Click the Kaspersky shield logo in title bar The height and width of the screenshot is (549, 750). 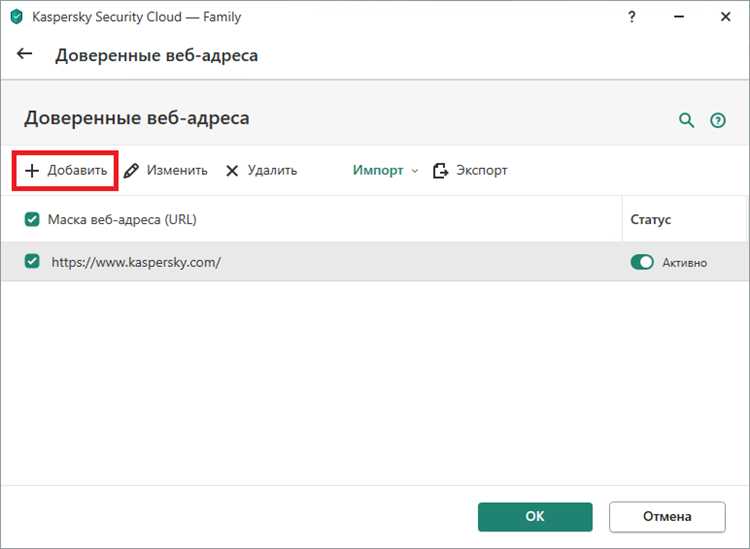point(16,17)
